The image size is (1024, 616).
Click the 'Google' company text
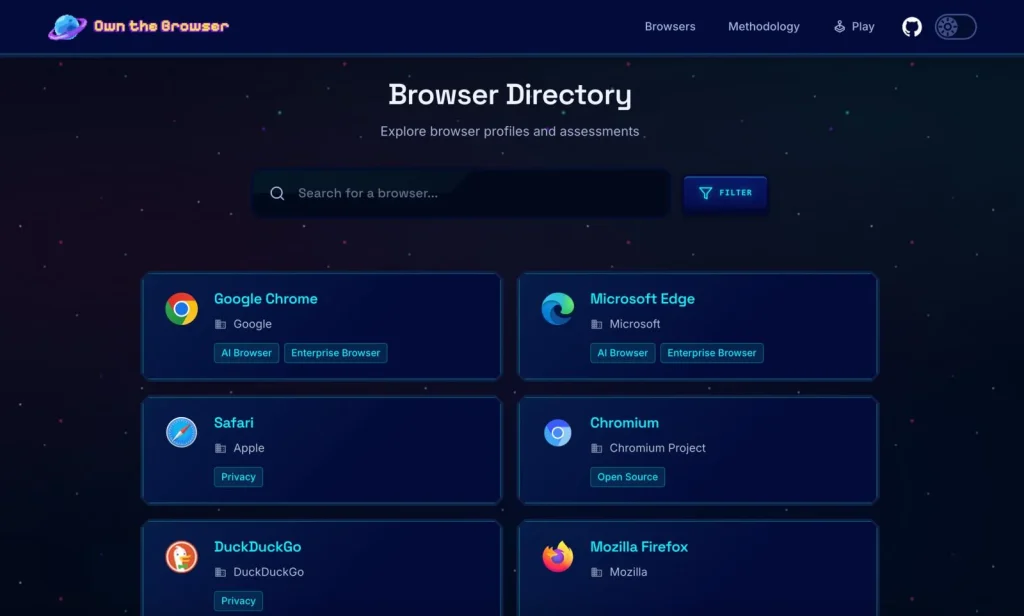click(x=253, y=324)
